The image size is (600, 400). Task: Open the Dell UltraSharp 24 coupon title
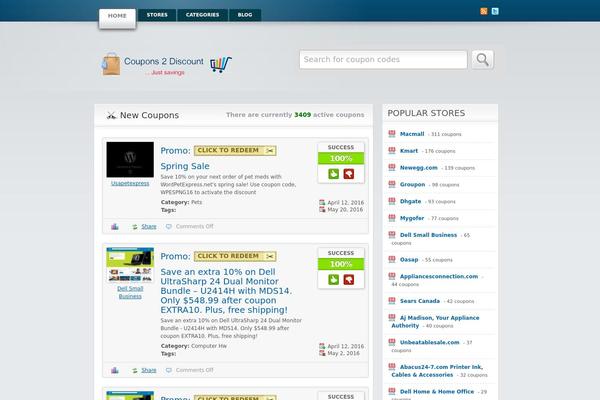(x=226, y=291)
